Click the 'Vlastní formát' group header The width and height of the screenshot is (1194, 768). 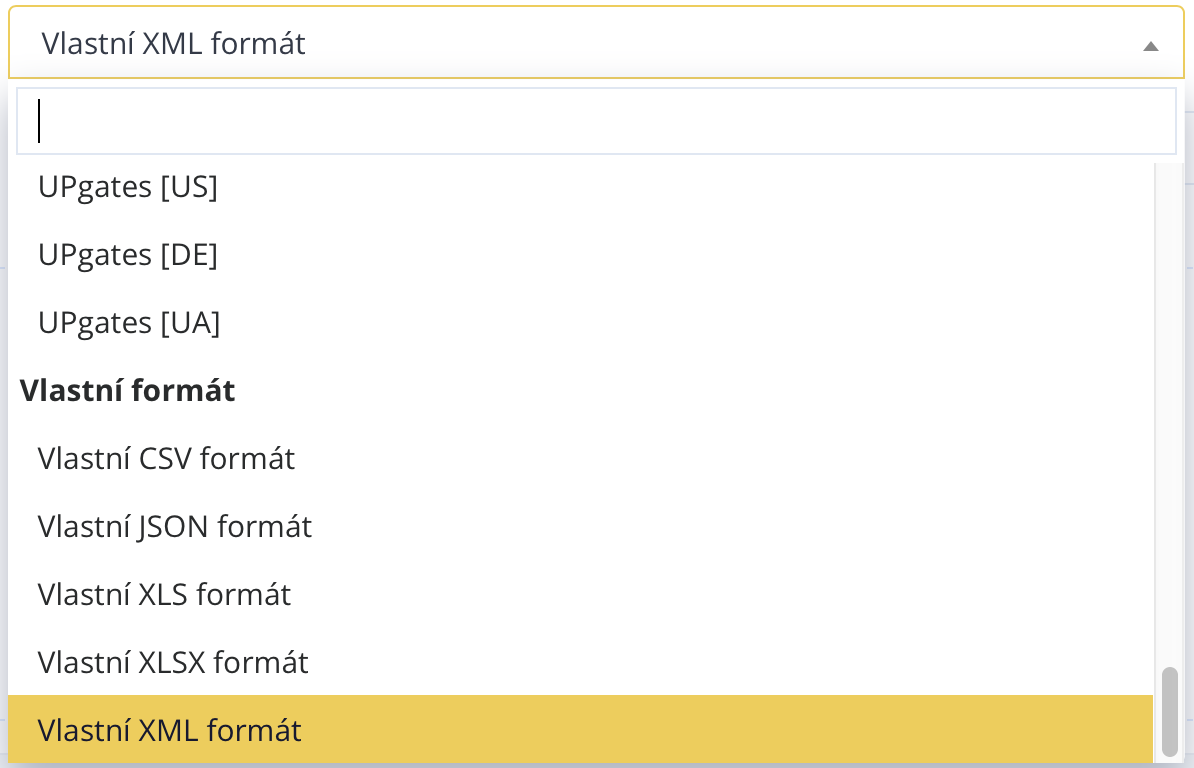(x=128, y=391)
